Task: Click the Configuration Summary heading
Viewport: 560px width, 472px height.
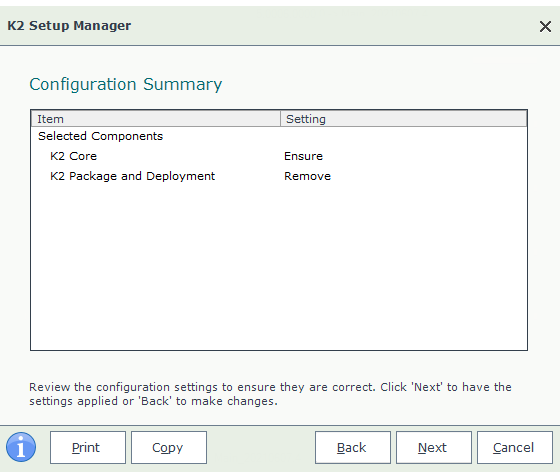Action: tap(126, 85)
